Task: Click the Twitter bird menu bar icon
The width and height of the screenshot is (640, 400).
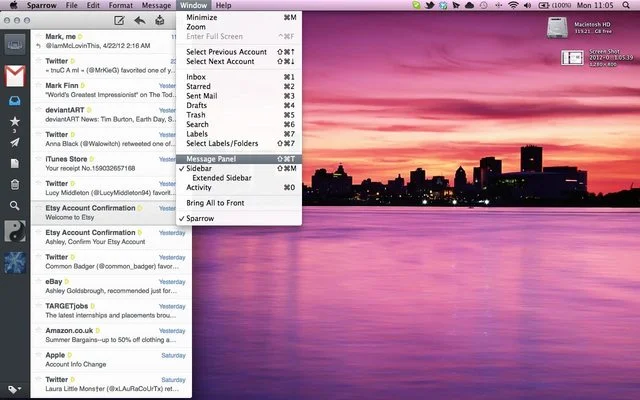Action: (429, 5)
